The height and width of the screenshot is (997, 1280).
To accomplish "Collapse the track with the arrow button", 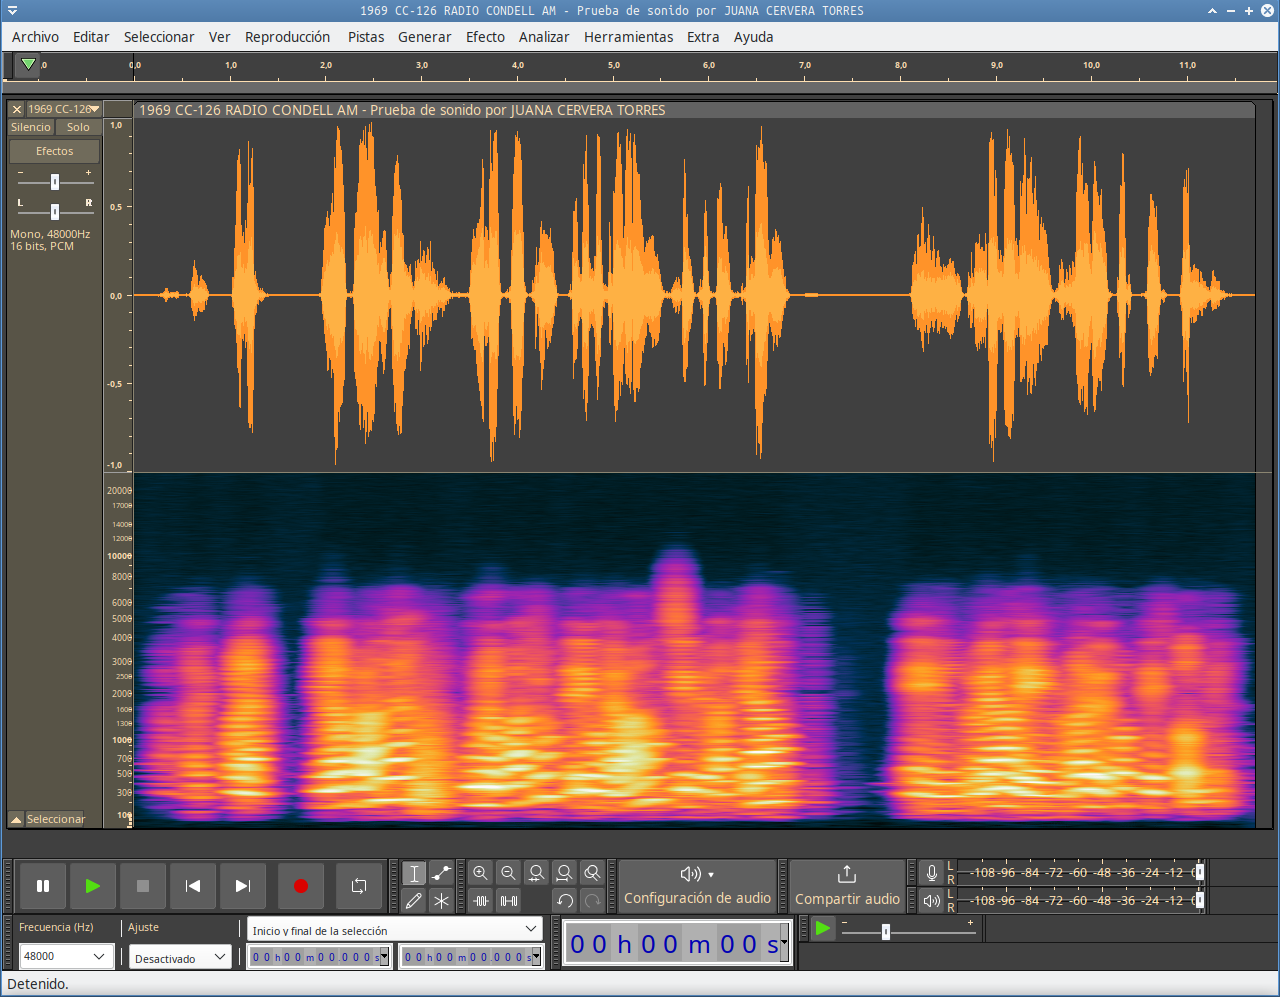I will point(16,819).
